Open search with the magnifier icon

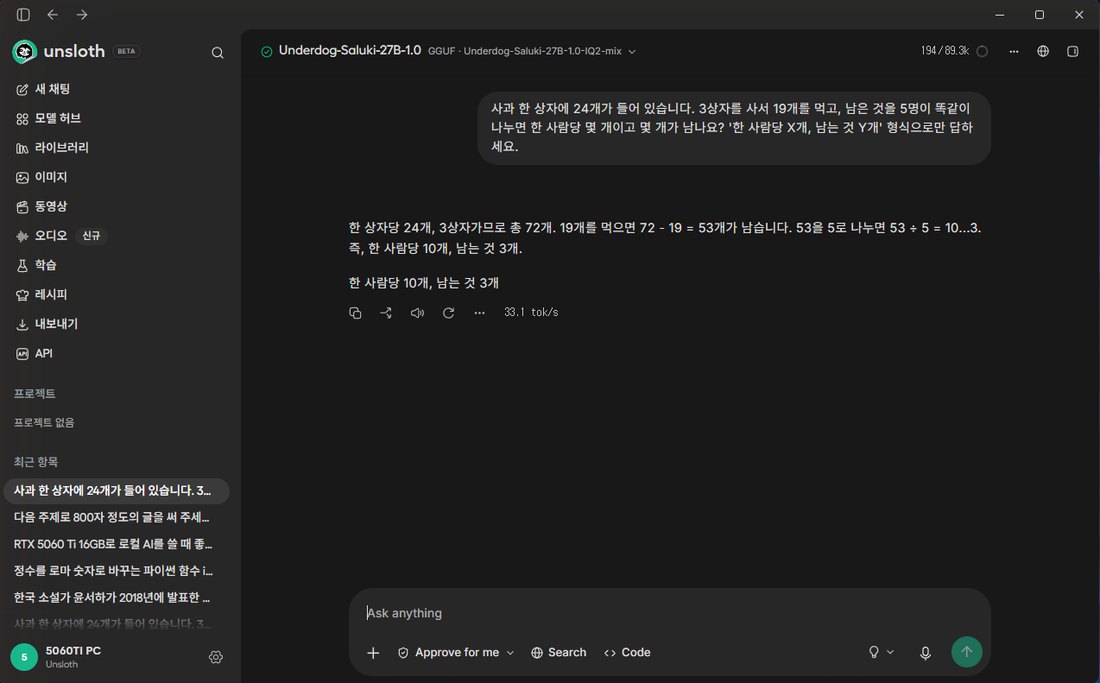tap(217, 53)
